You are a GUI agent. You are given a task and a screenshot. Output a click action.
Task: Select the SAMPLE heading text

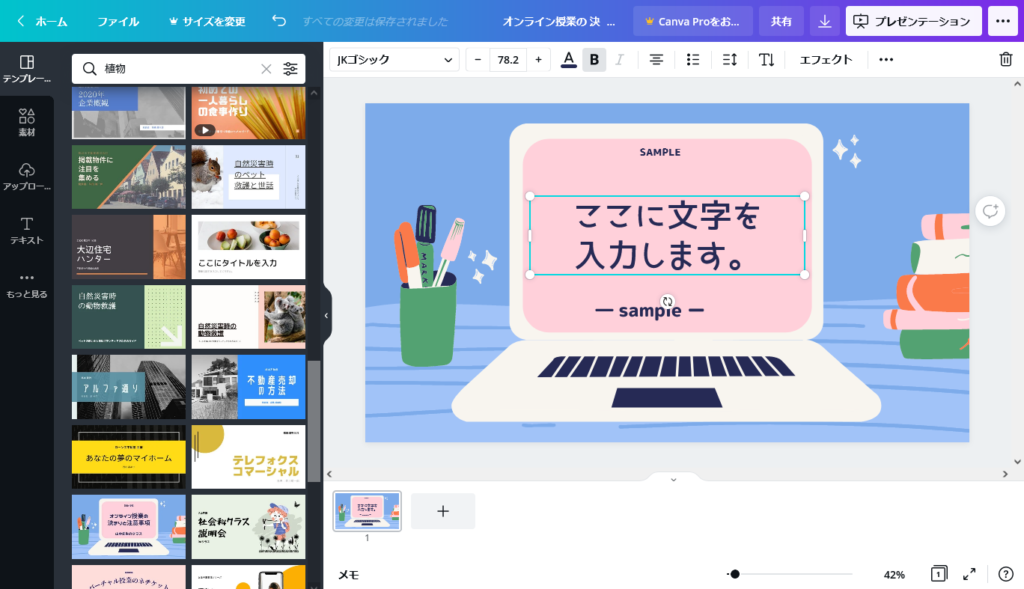[660, 152]
